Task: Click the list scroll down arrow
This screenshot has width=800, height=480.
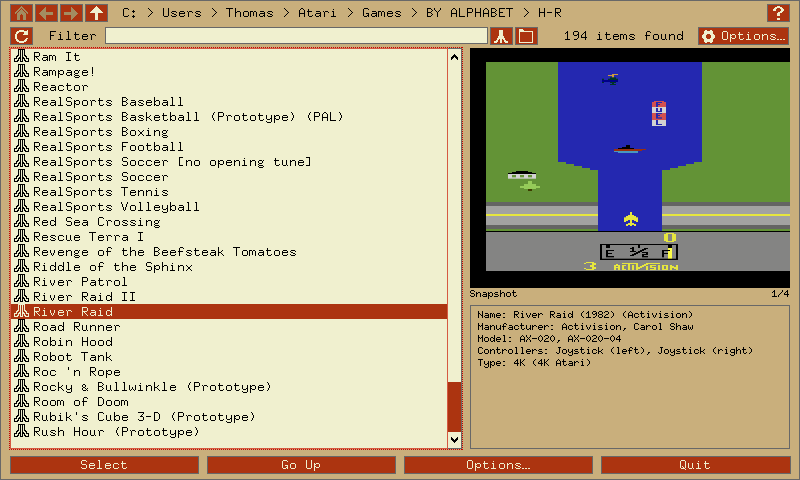Action: 455,439
